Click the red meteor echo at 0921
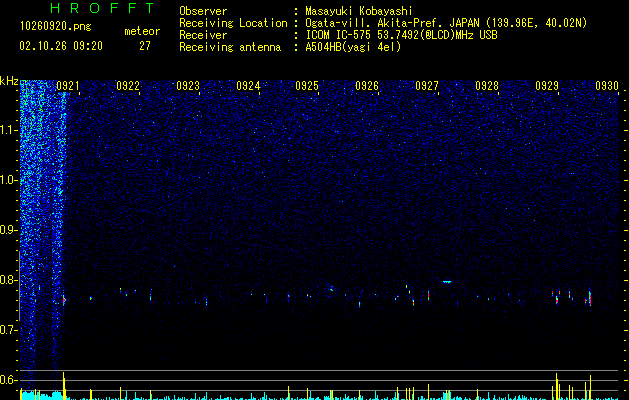The image size is (629, 400). tap(64, 299)
